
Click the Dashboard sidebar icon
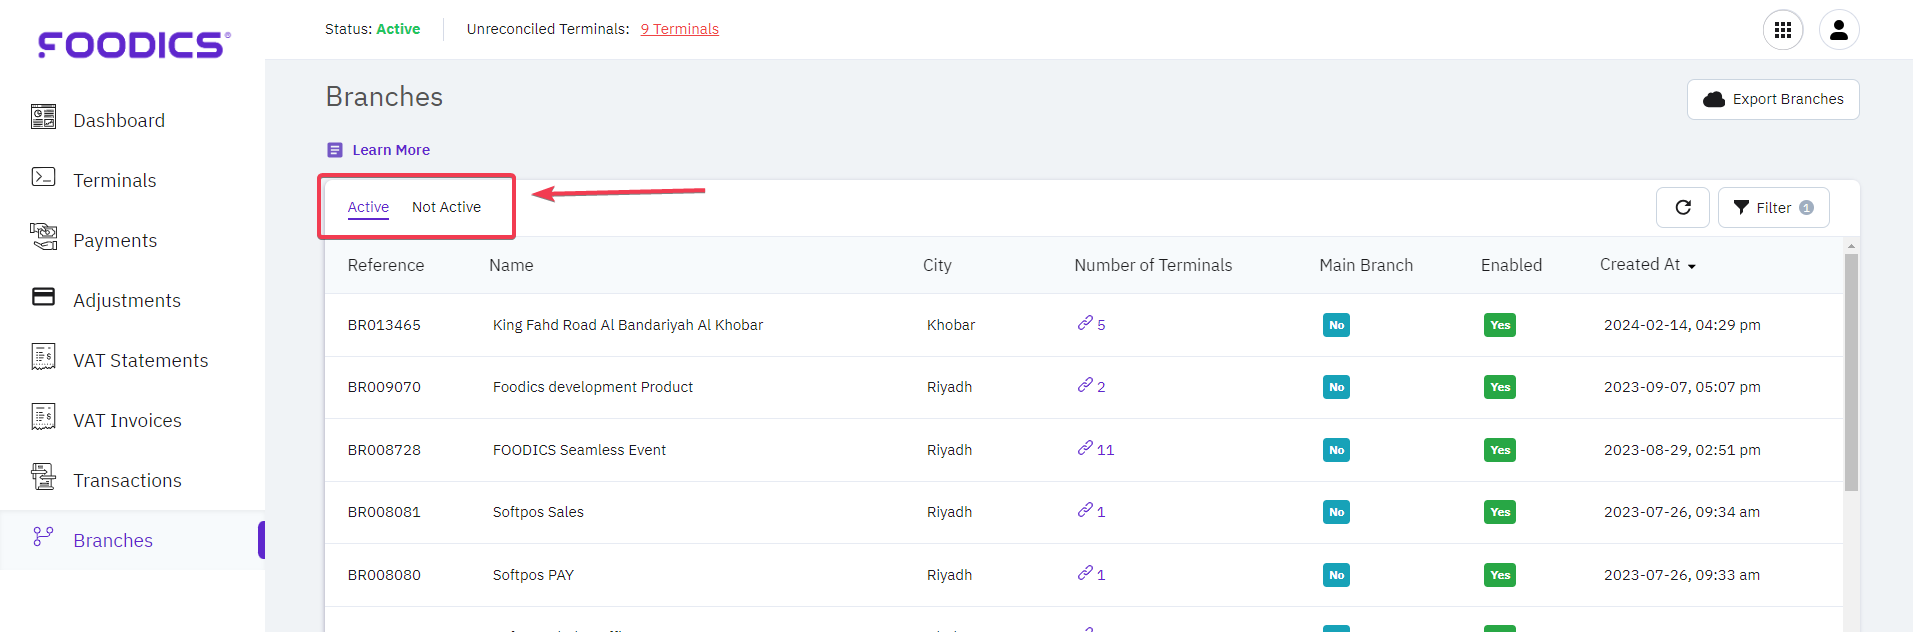43,118
